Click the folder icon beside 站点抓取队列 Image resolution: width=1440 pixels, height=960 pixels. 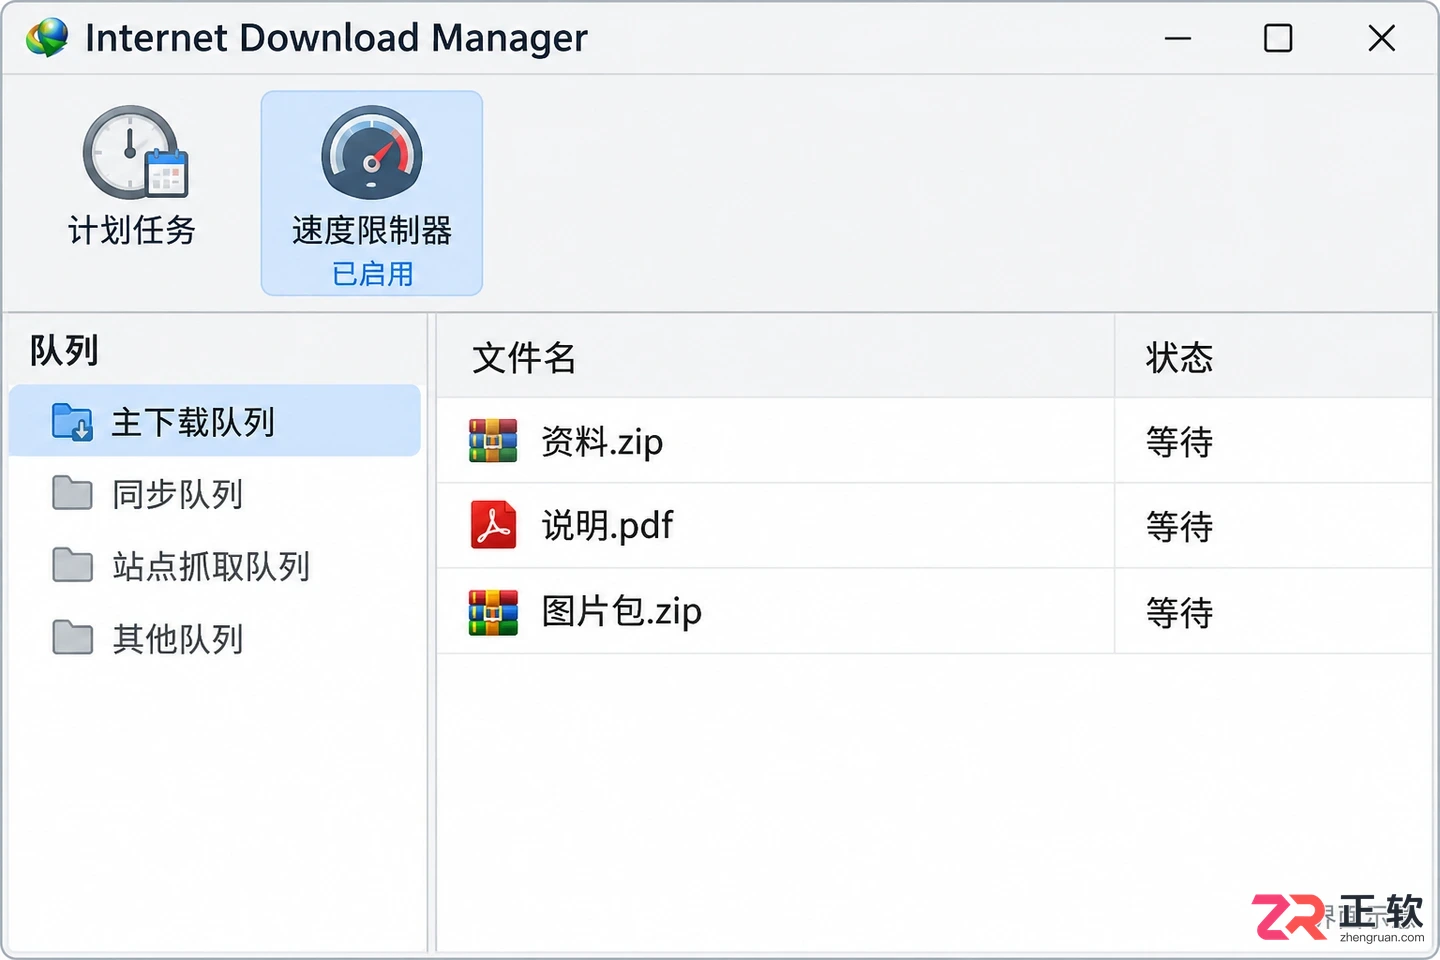[72, 565]
